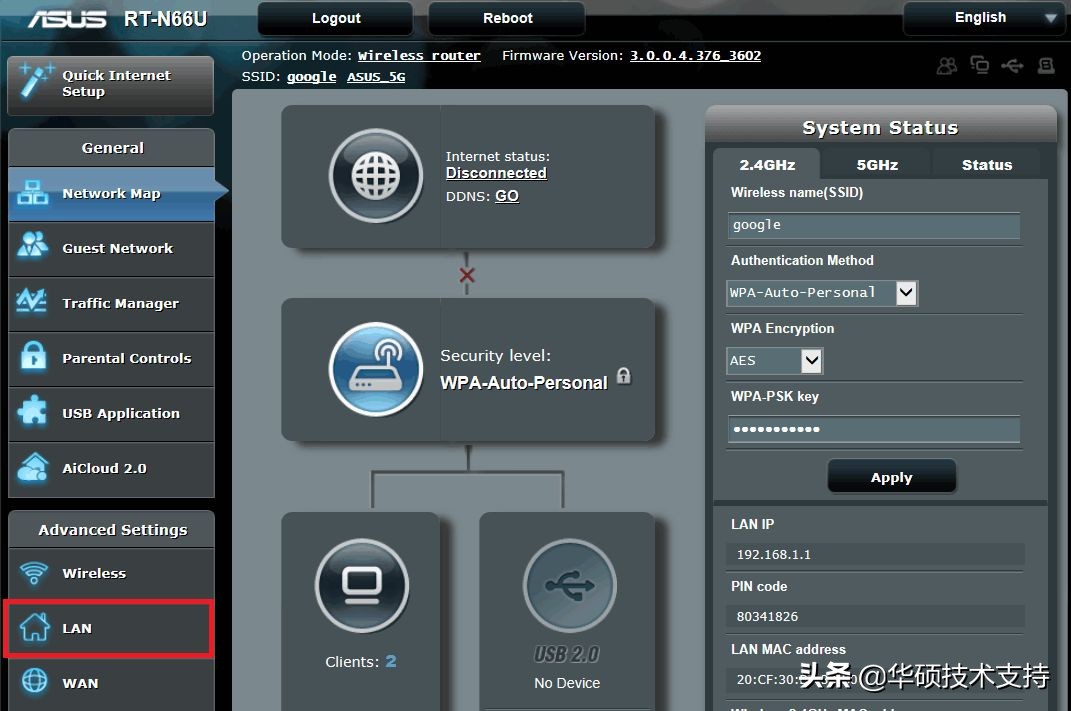The image size is (1071, 711).
Task: Switch to the 5GHz tab
Action: [x=877, y=165]
